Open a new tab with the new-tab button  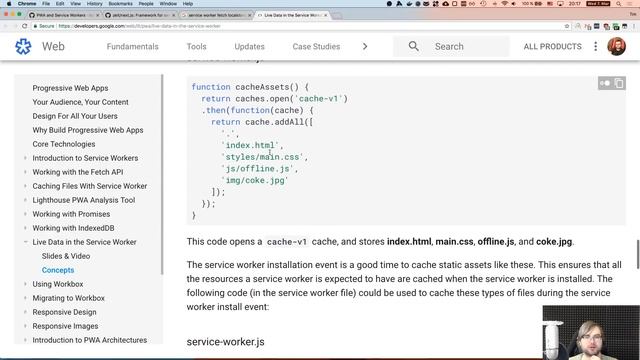[337, 16]
